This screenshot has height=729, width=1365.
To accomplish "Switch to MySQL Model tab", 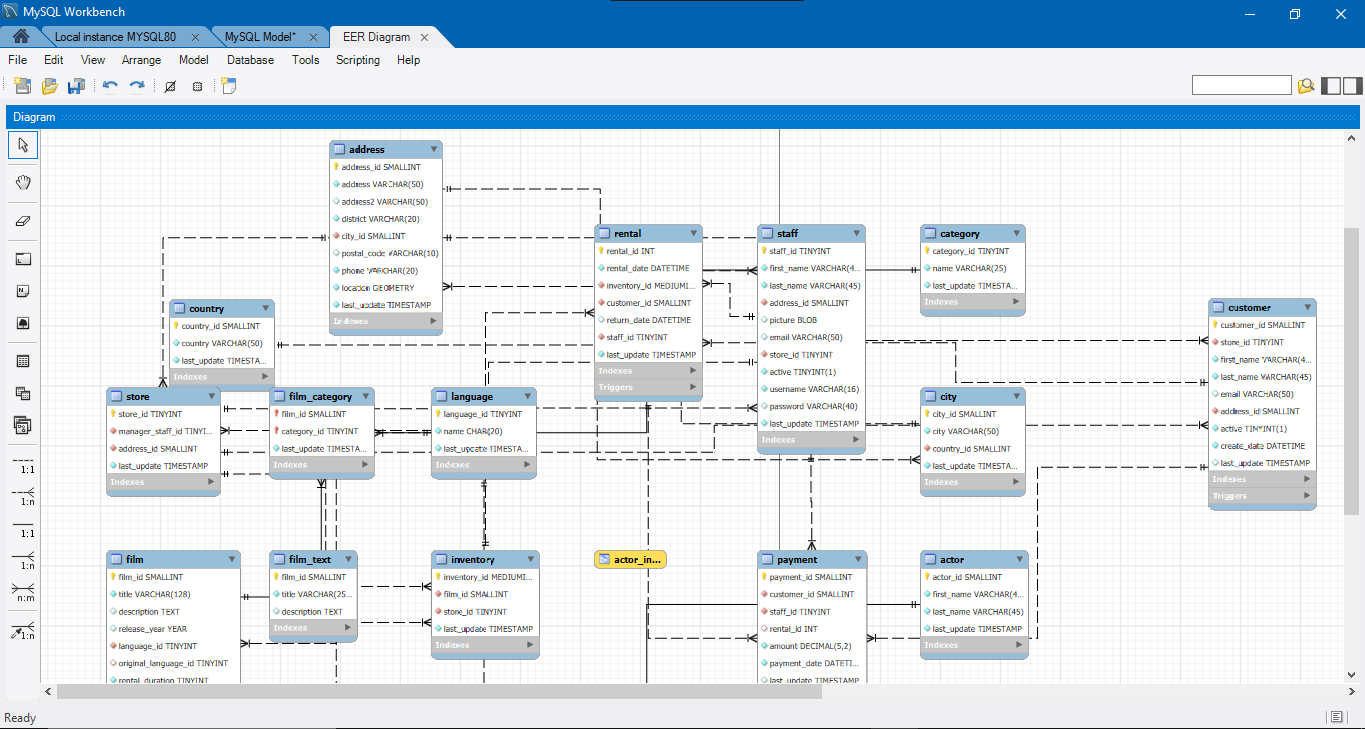I will click(x=260, y=37).
